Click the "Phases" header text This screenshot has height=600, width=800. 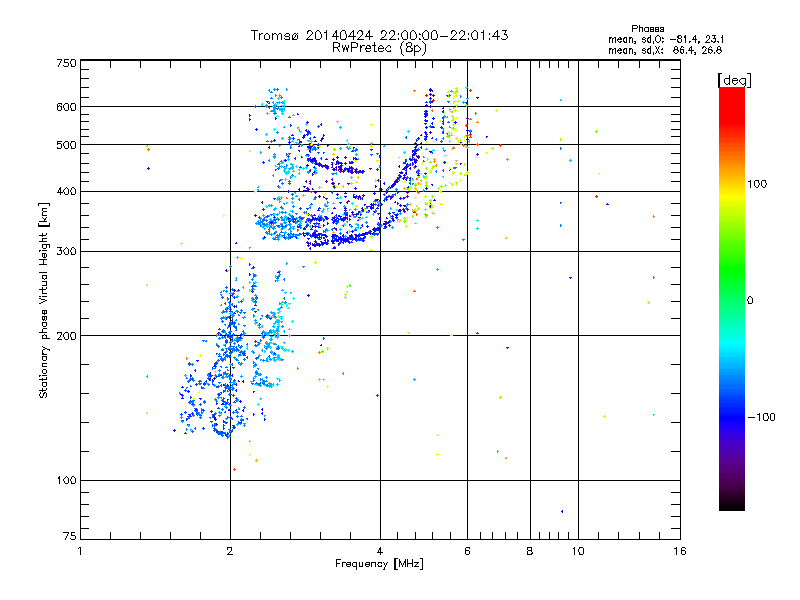(647, 29)
